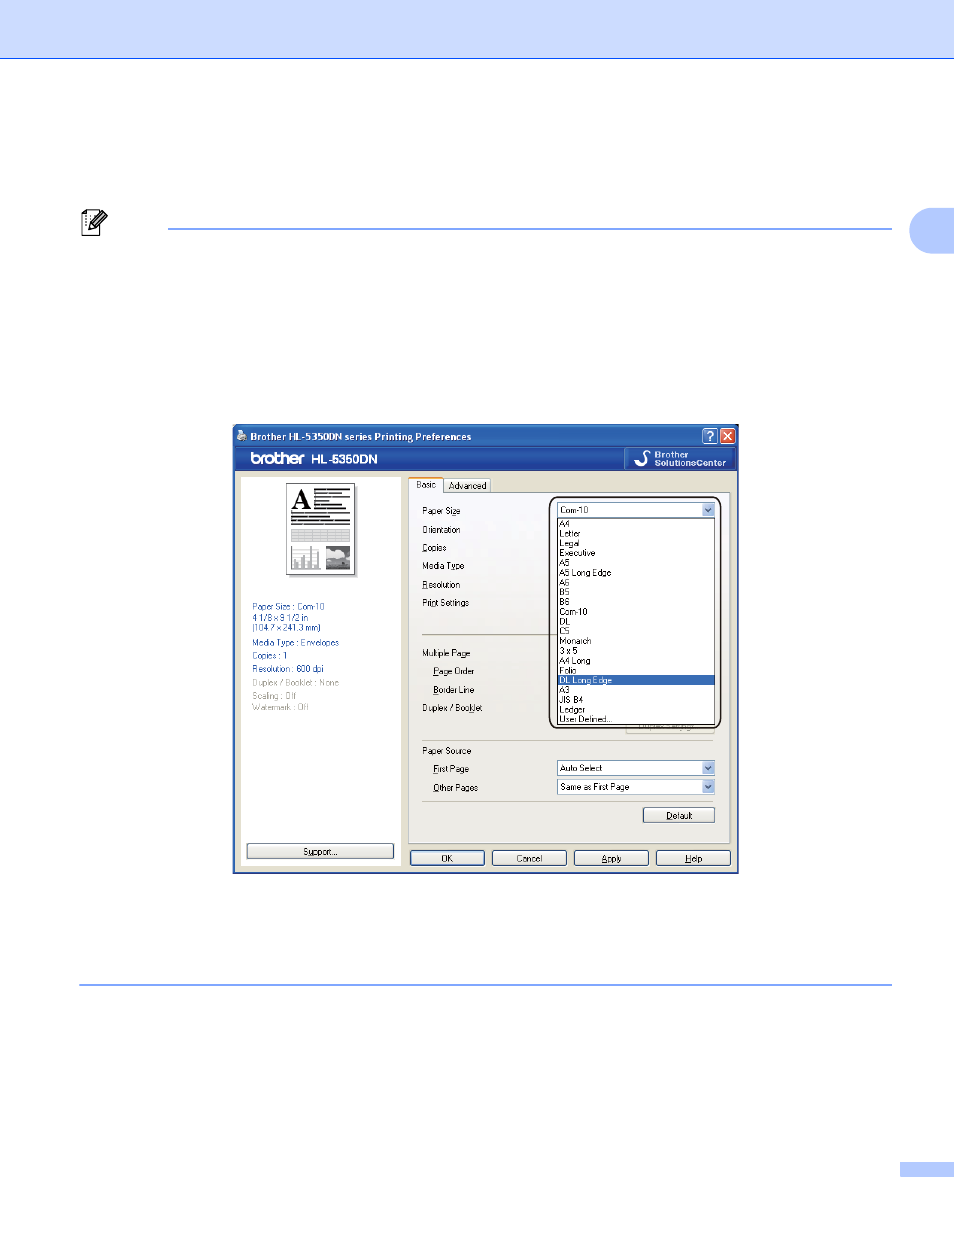
Task: Click the Duplex / Booklet label
Action: 452,708
